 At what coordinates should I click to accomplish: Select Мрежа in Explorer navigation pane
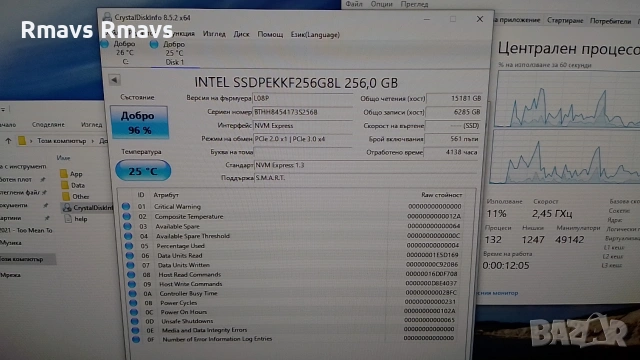coord(11,275)
